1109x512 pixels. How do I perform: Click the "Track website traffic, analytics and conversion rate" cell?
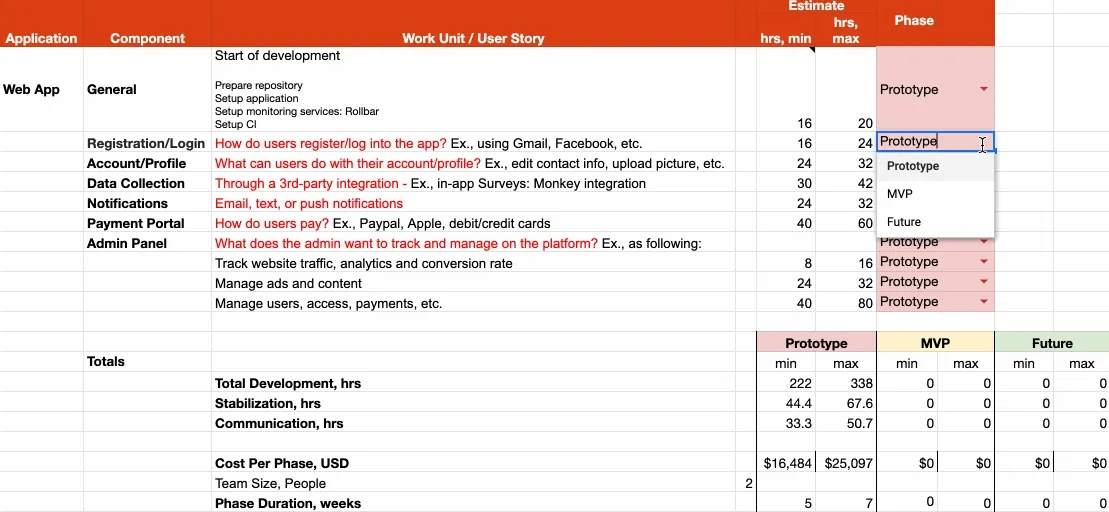[x=473, y=263]
